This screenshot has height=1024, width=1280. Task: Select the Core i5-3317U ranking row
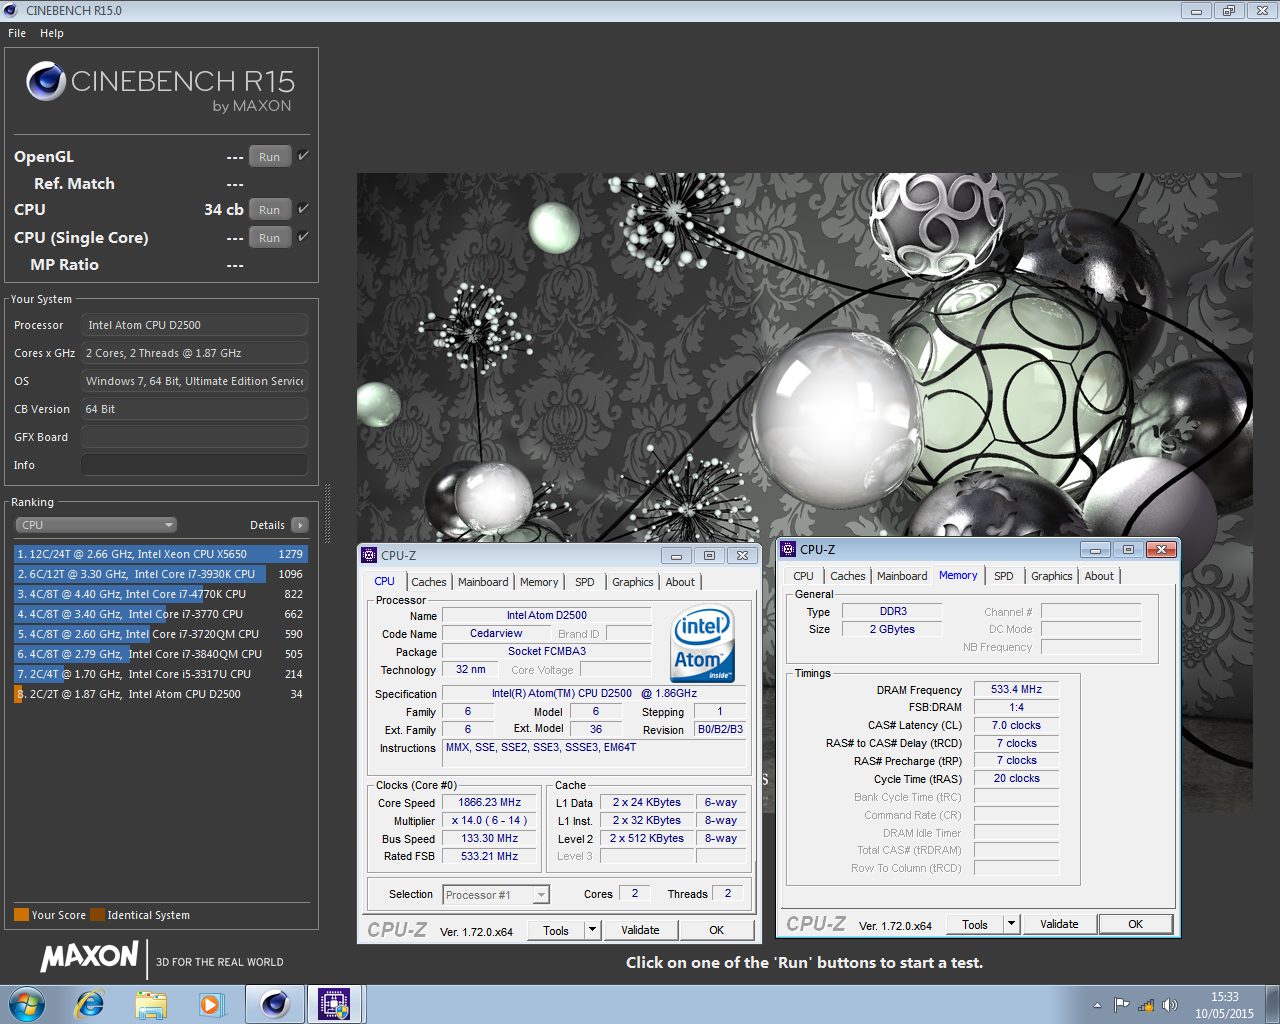pyautogui.click(x=160, y=674)
